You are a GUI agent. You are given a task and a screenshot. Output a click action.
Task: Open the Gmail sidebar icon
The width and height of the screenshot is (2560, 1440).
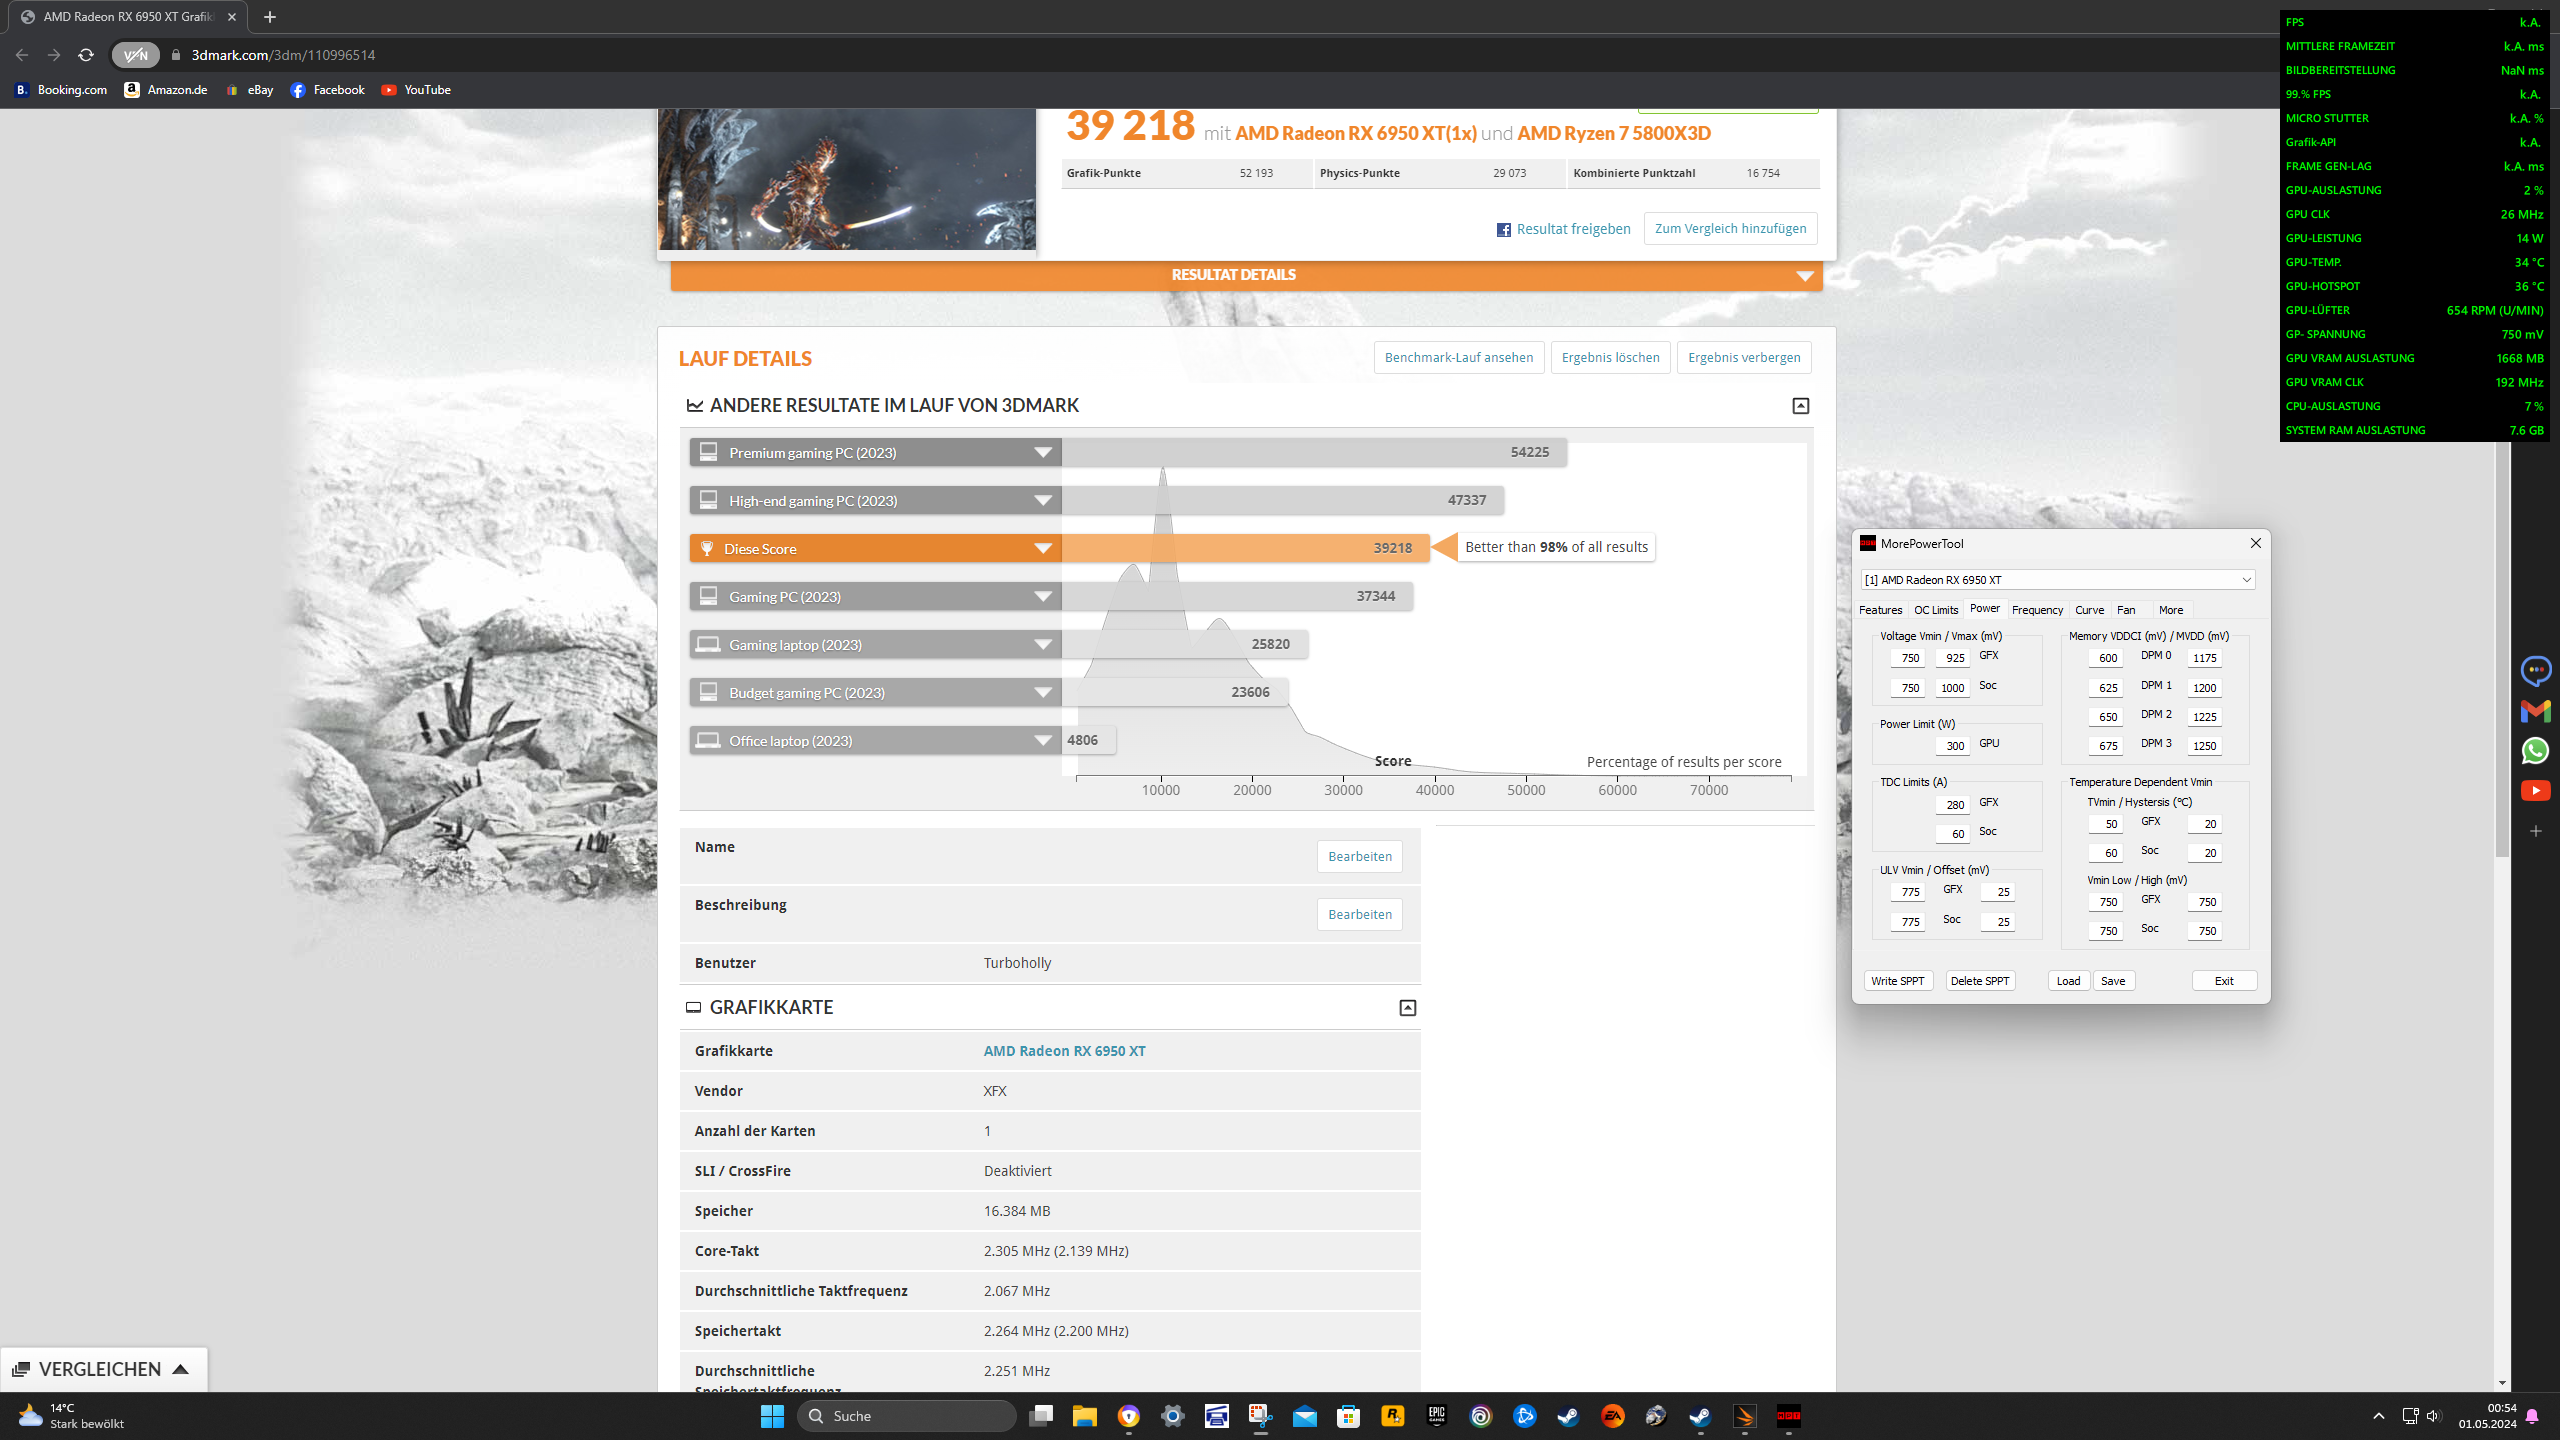click(x=2535, y=711)
